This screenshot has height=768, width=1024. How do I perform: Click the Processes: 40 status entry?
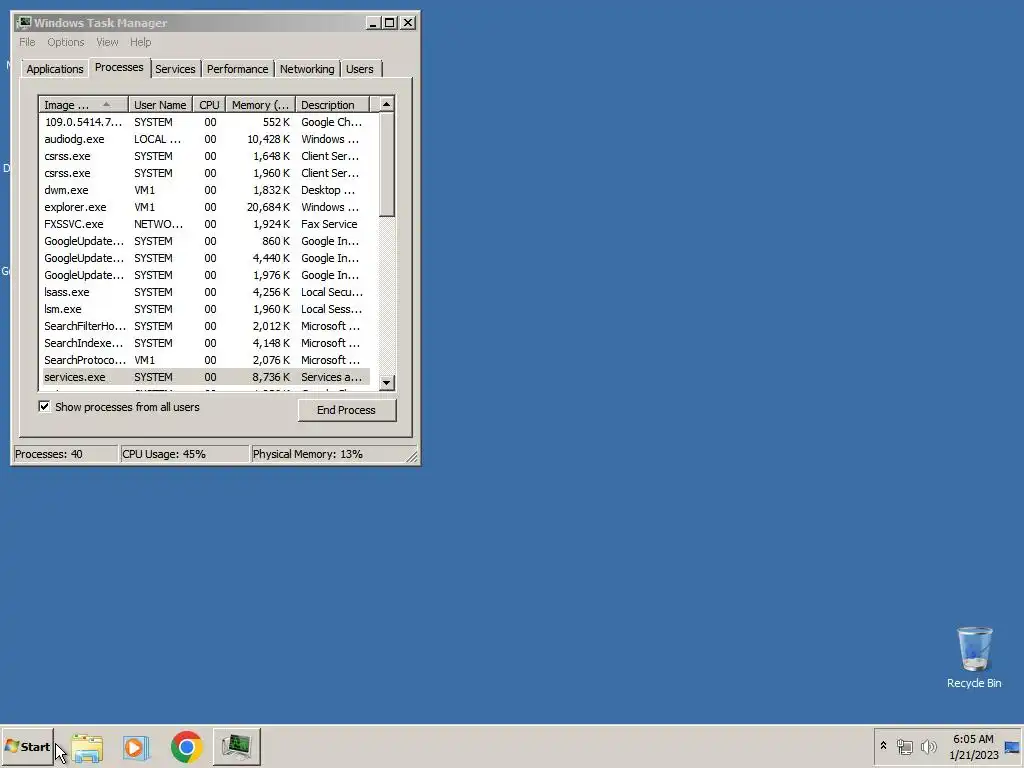(65, 454)
